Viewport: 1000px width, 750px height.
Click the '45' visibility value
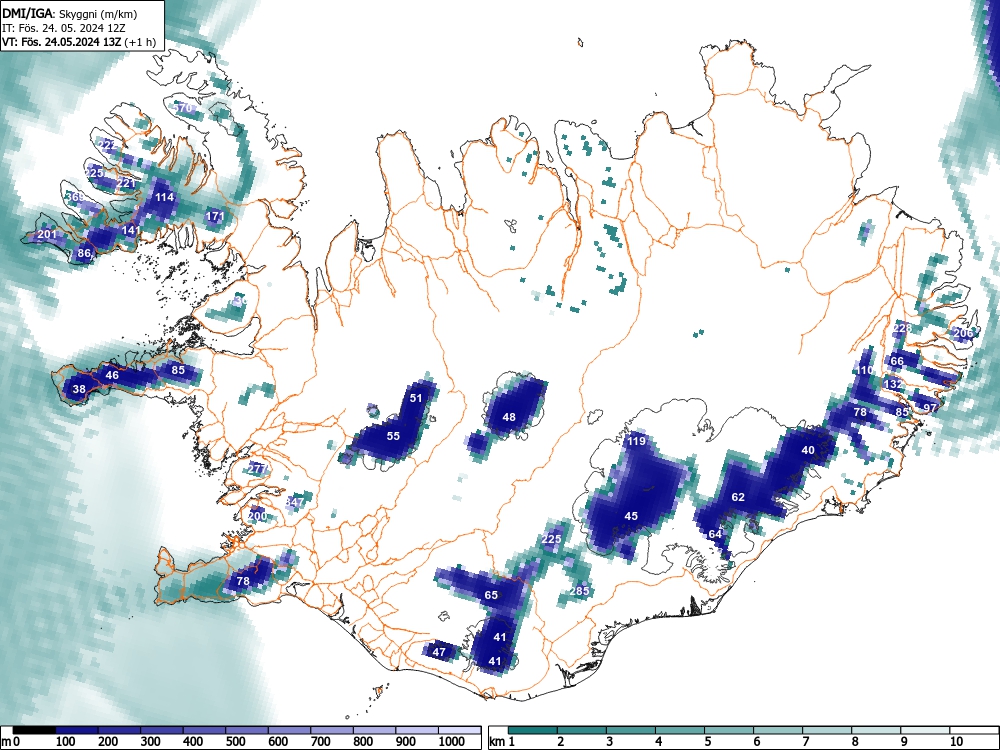[631, 516]
